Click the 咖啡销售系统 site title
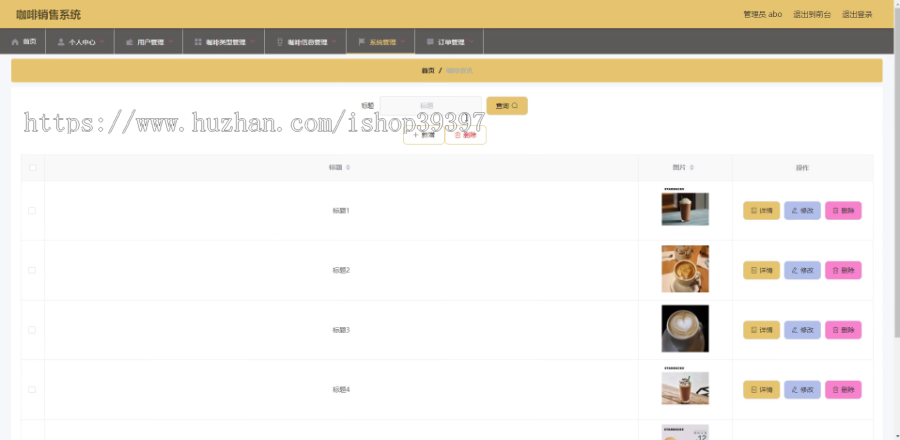This screenshot has height=440, width=900. [x=49, y=15]
